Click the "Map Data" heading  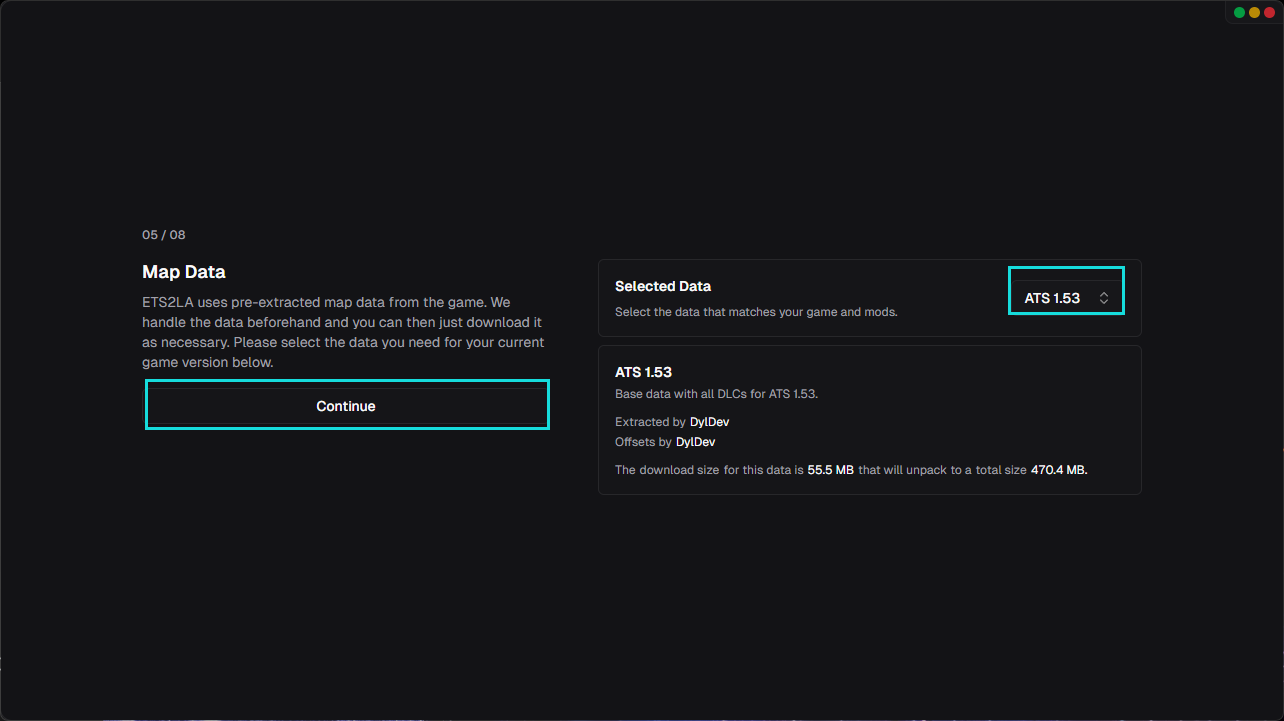pos(184,272)
